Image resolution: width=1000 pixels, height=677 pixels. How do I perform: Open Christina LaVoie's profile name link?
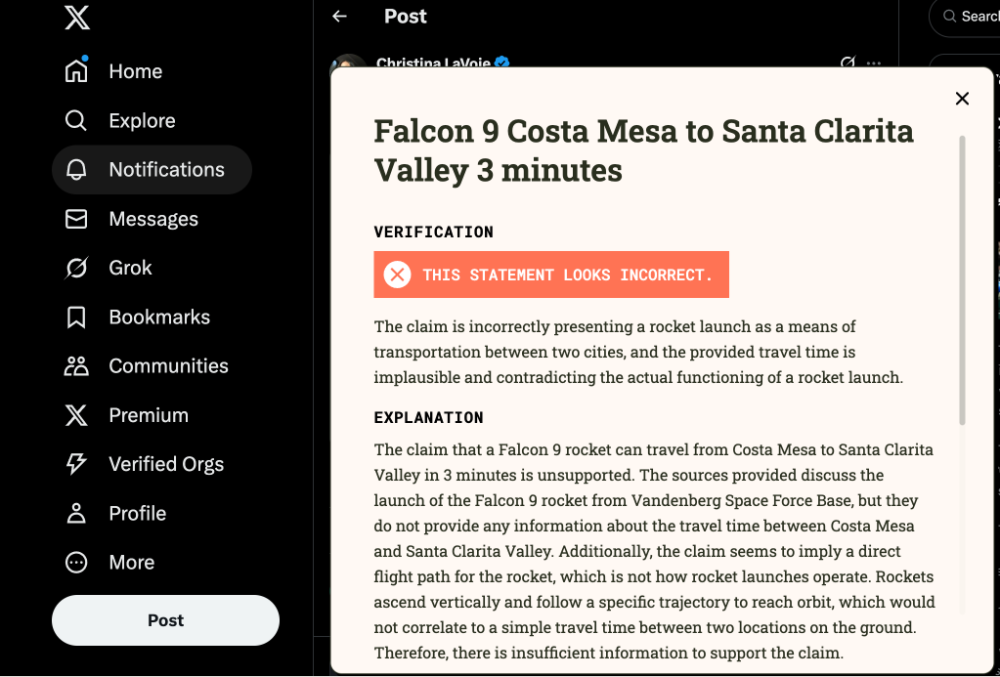coord(434,62)
